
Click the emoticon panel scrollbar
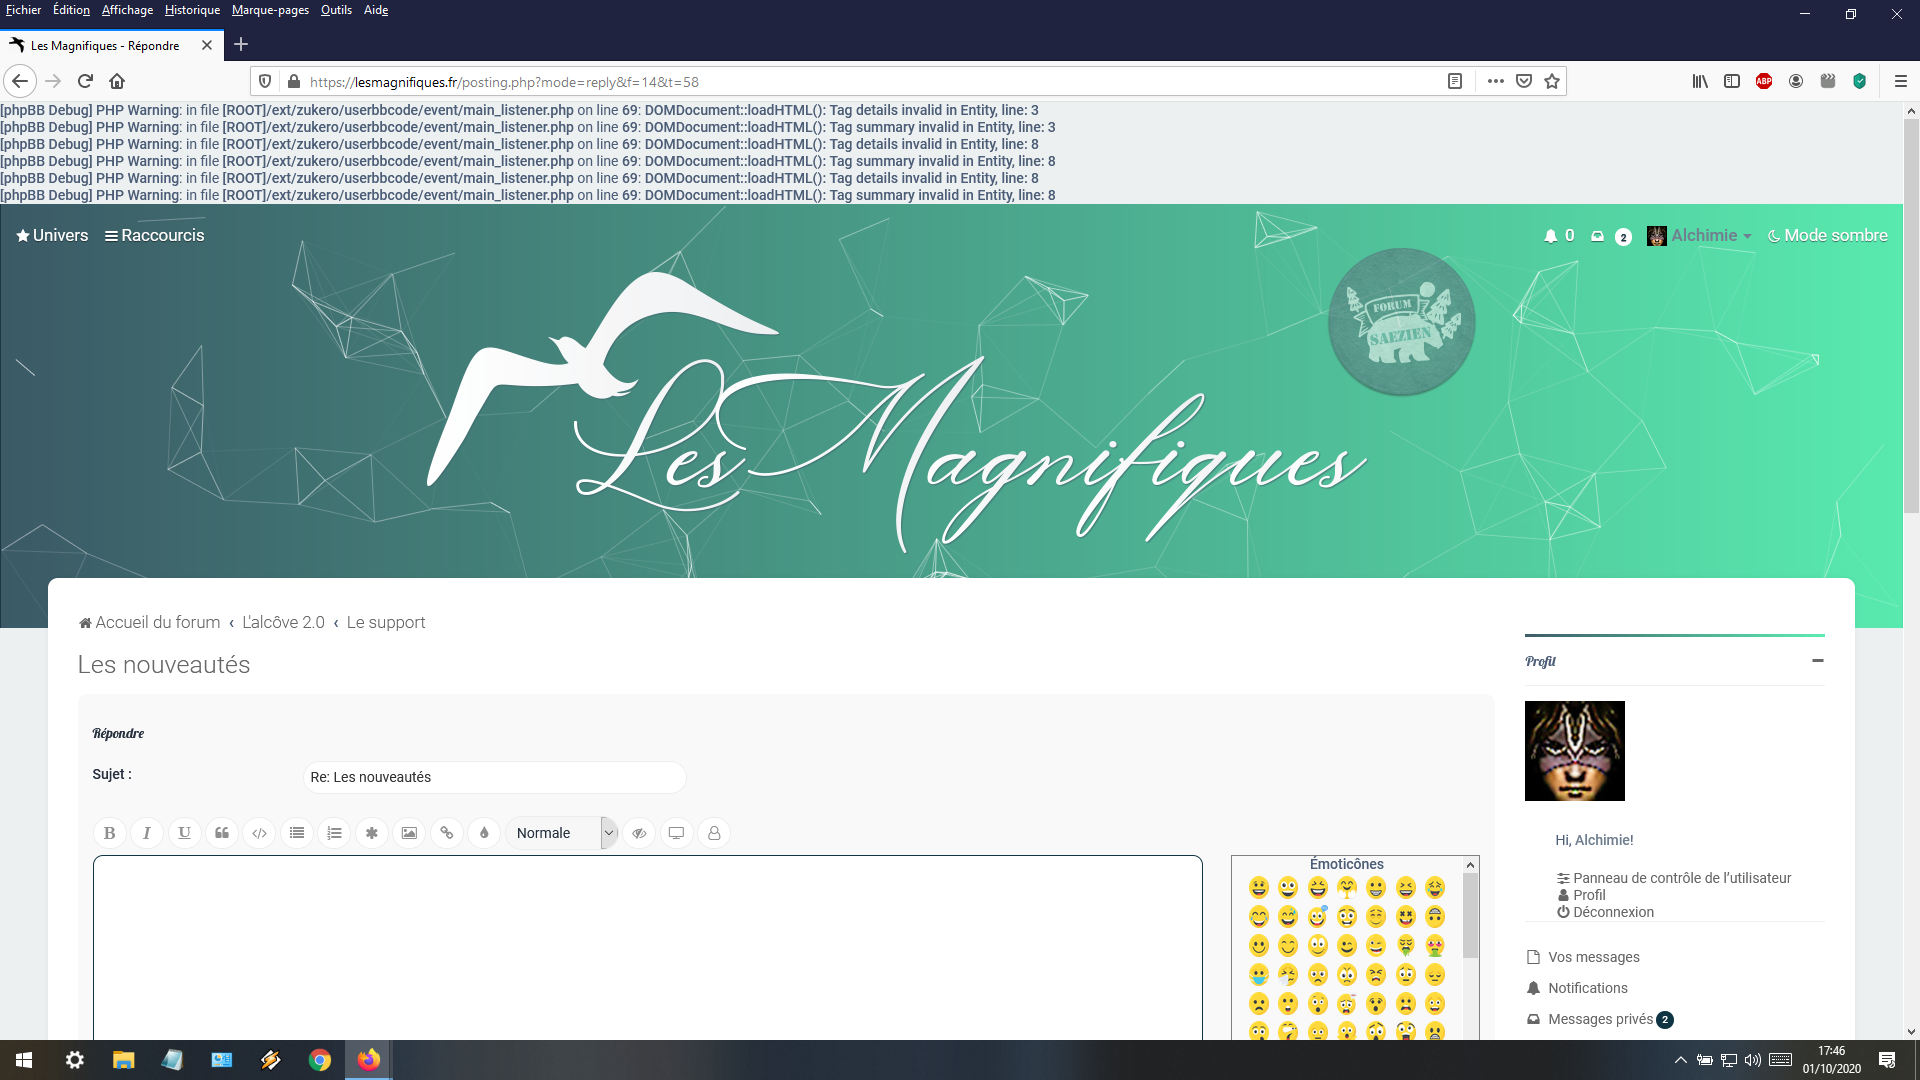1470,915
